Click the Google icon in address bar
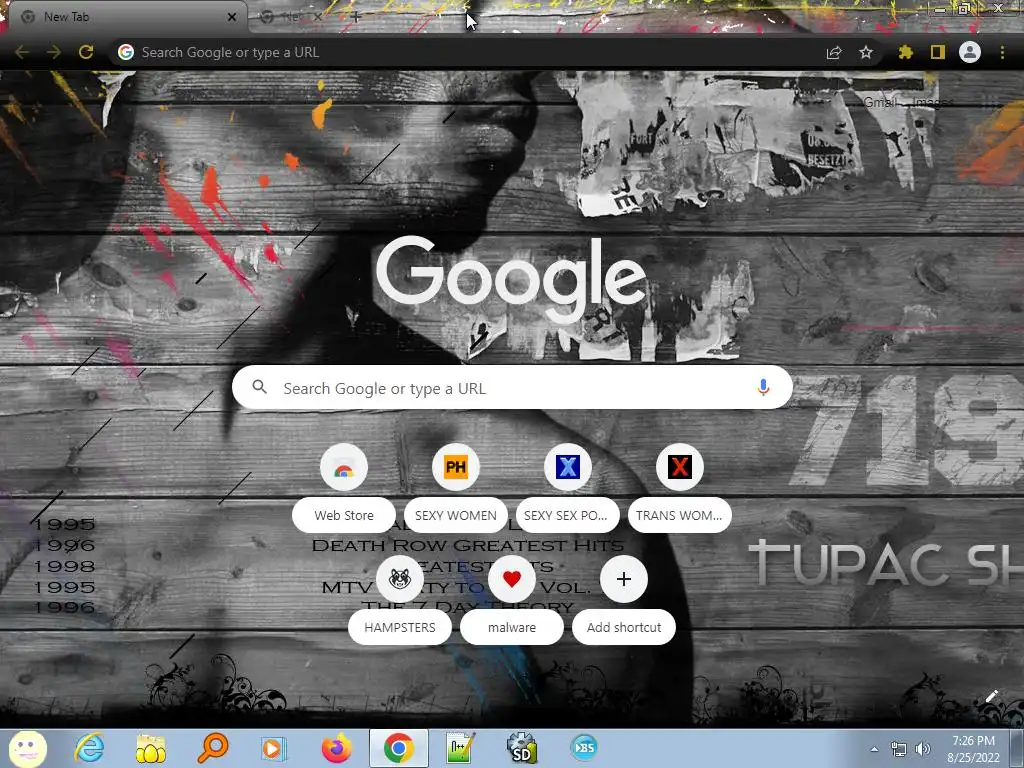The height and width of the screenshot is (768, 1024). point(126,52)
